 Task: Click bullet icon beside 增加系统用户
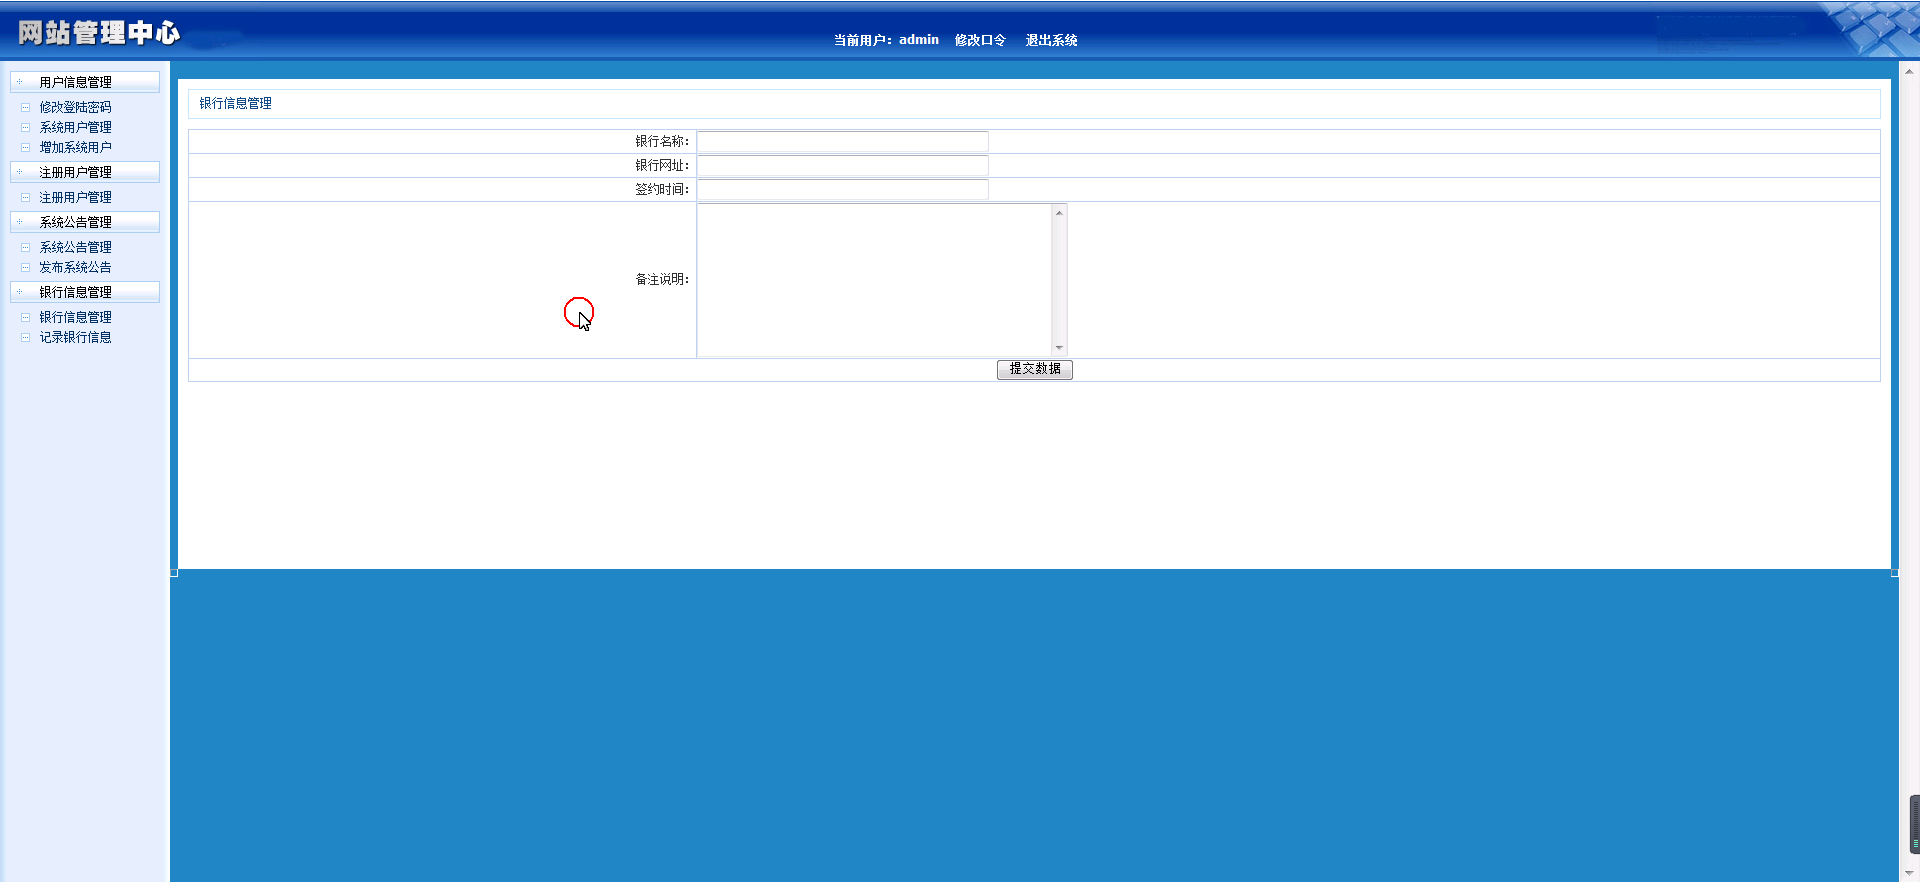point(26,147)
